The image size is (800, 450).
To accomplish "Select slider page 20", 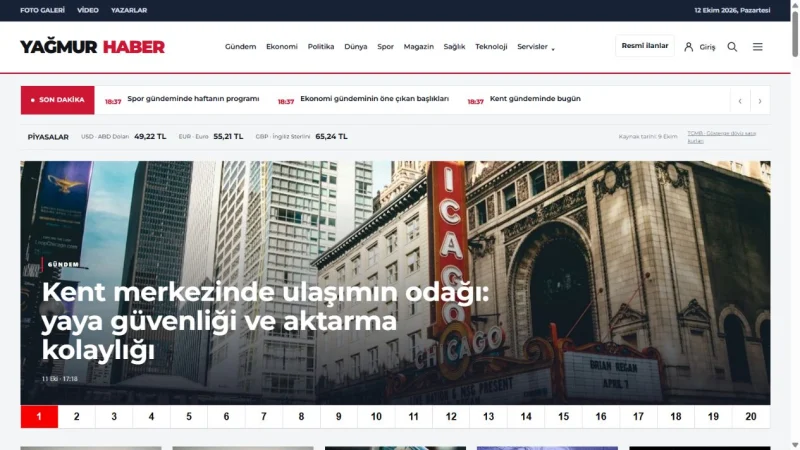I will tap(751, 417).
